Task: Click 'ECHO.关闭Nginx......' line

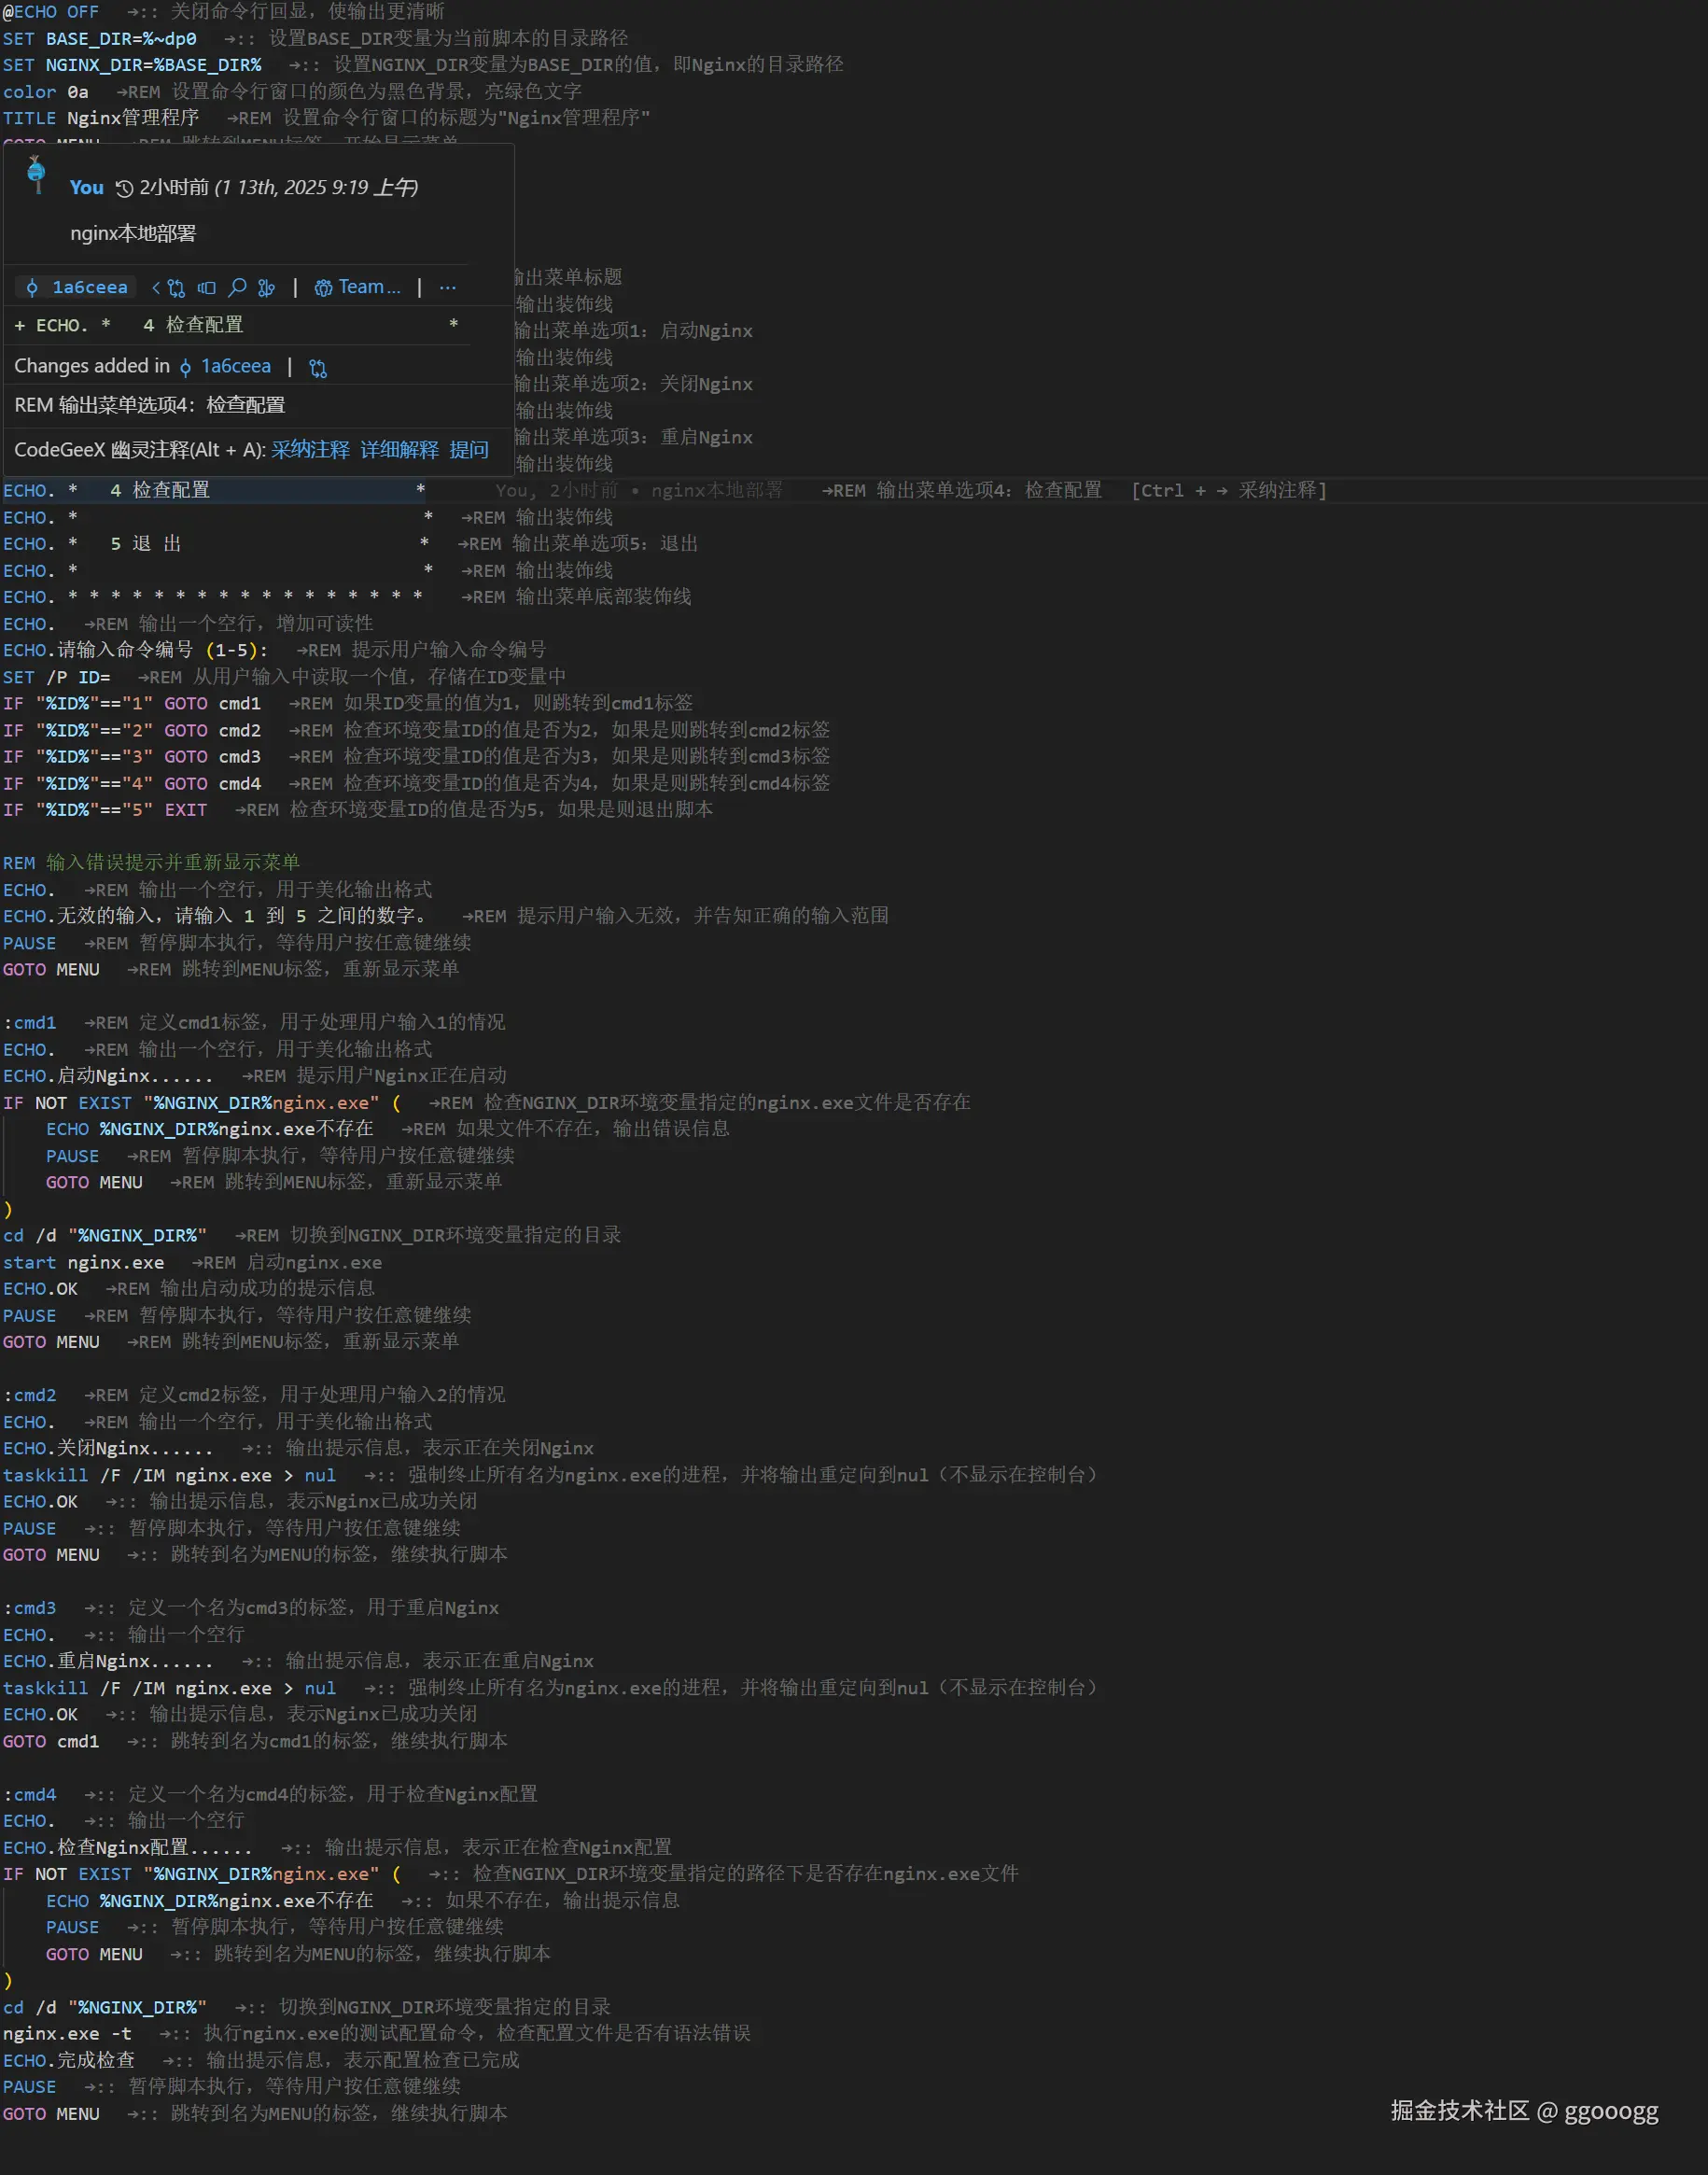Action: click(x=107, y=1449)
